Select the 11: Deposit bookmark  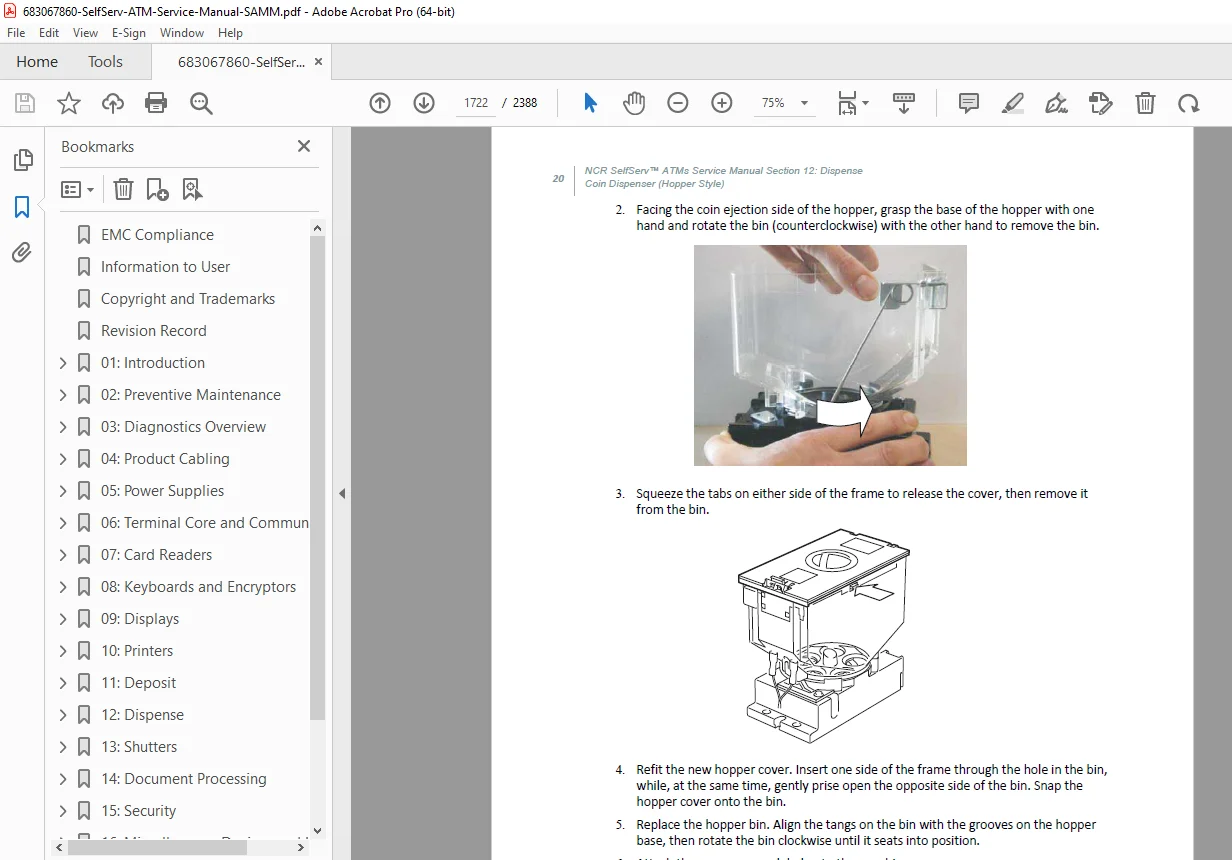(138, 683)
